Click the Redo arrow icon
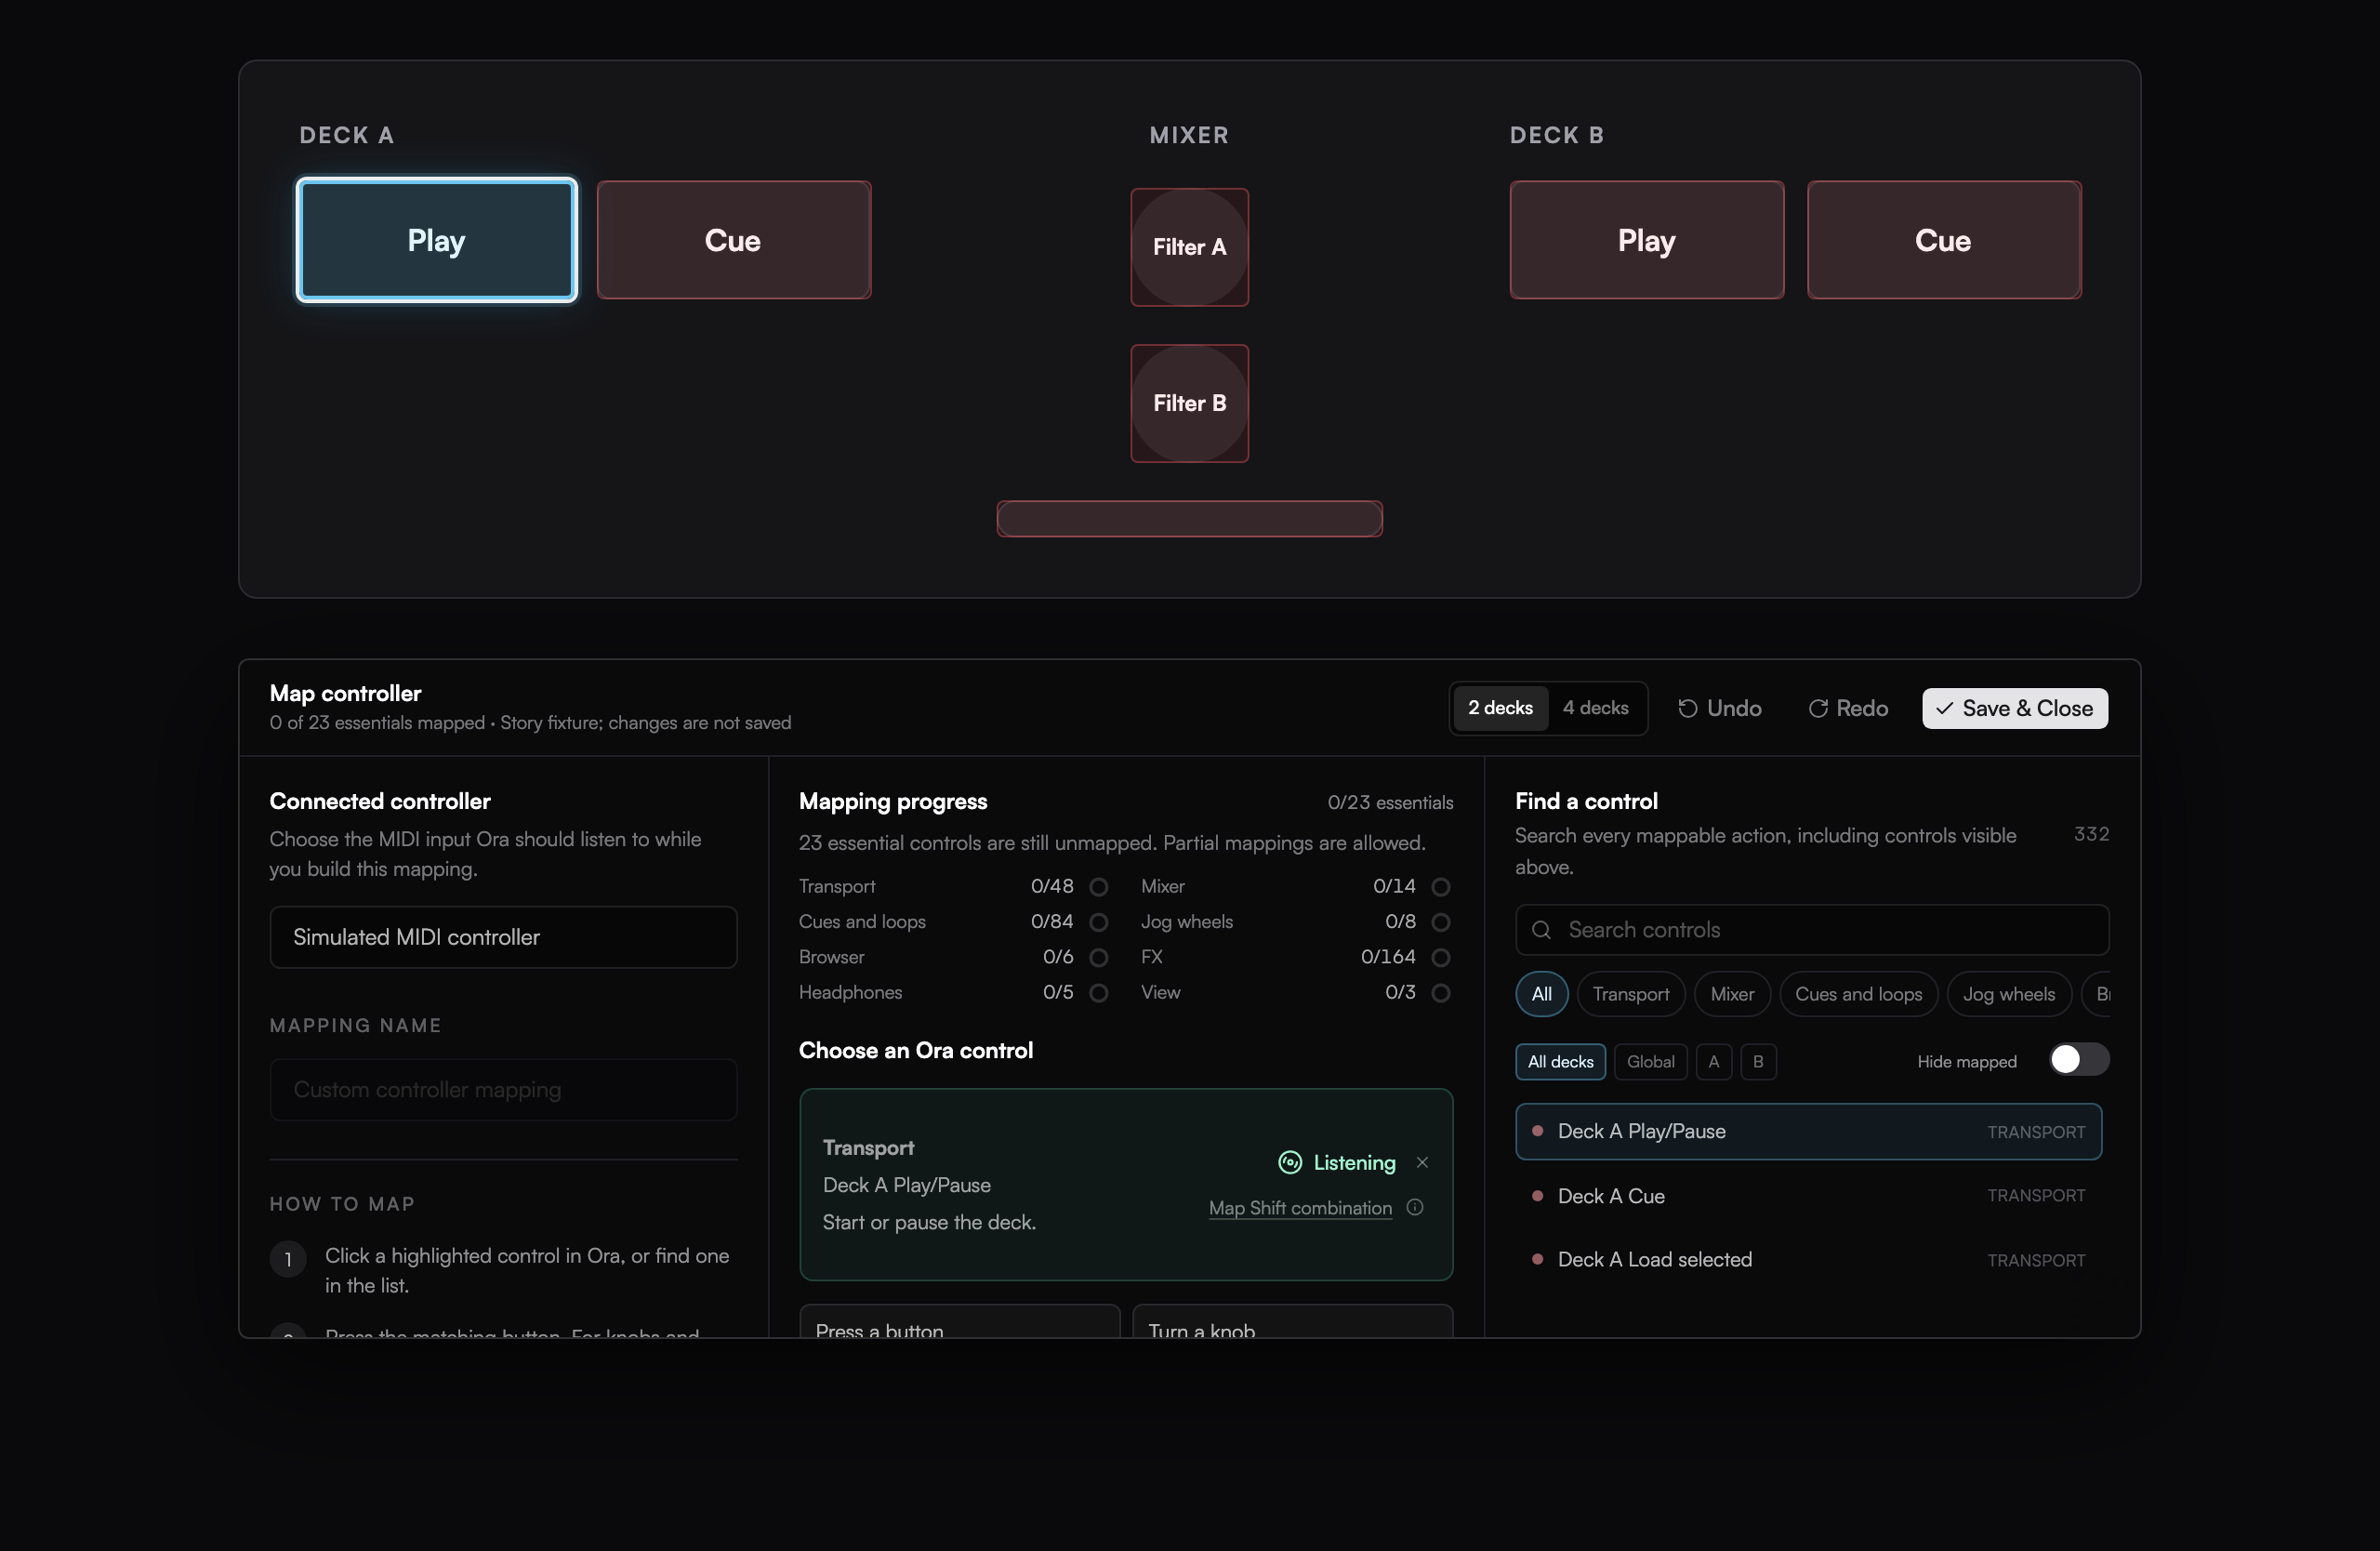 (1818, 708)
